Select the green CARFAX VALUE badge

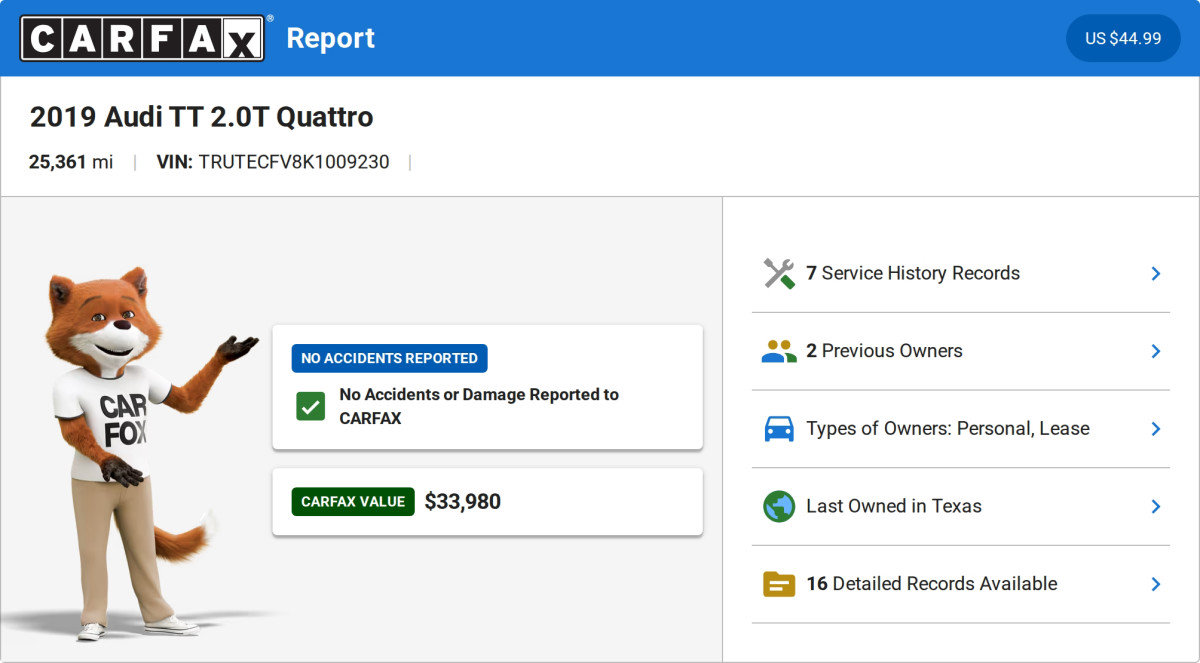[x=353, y=502]
